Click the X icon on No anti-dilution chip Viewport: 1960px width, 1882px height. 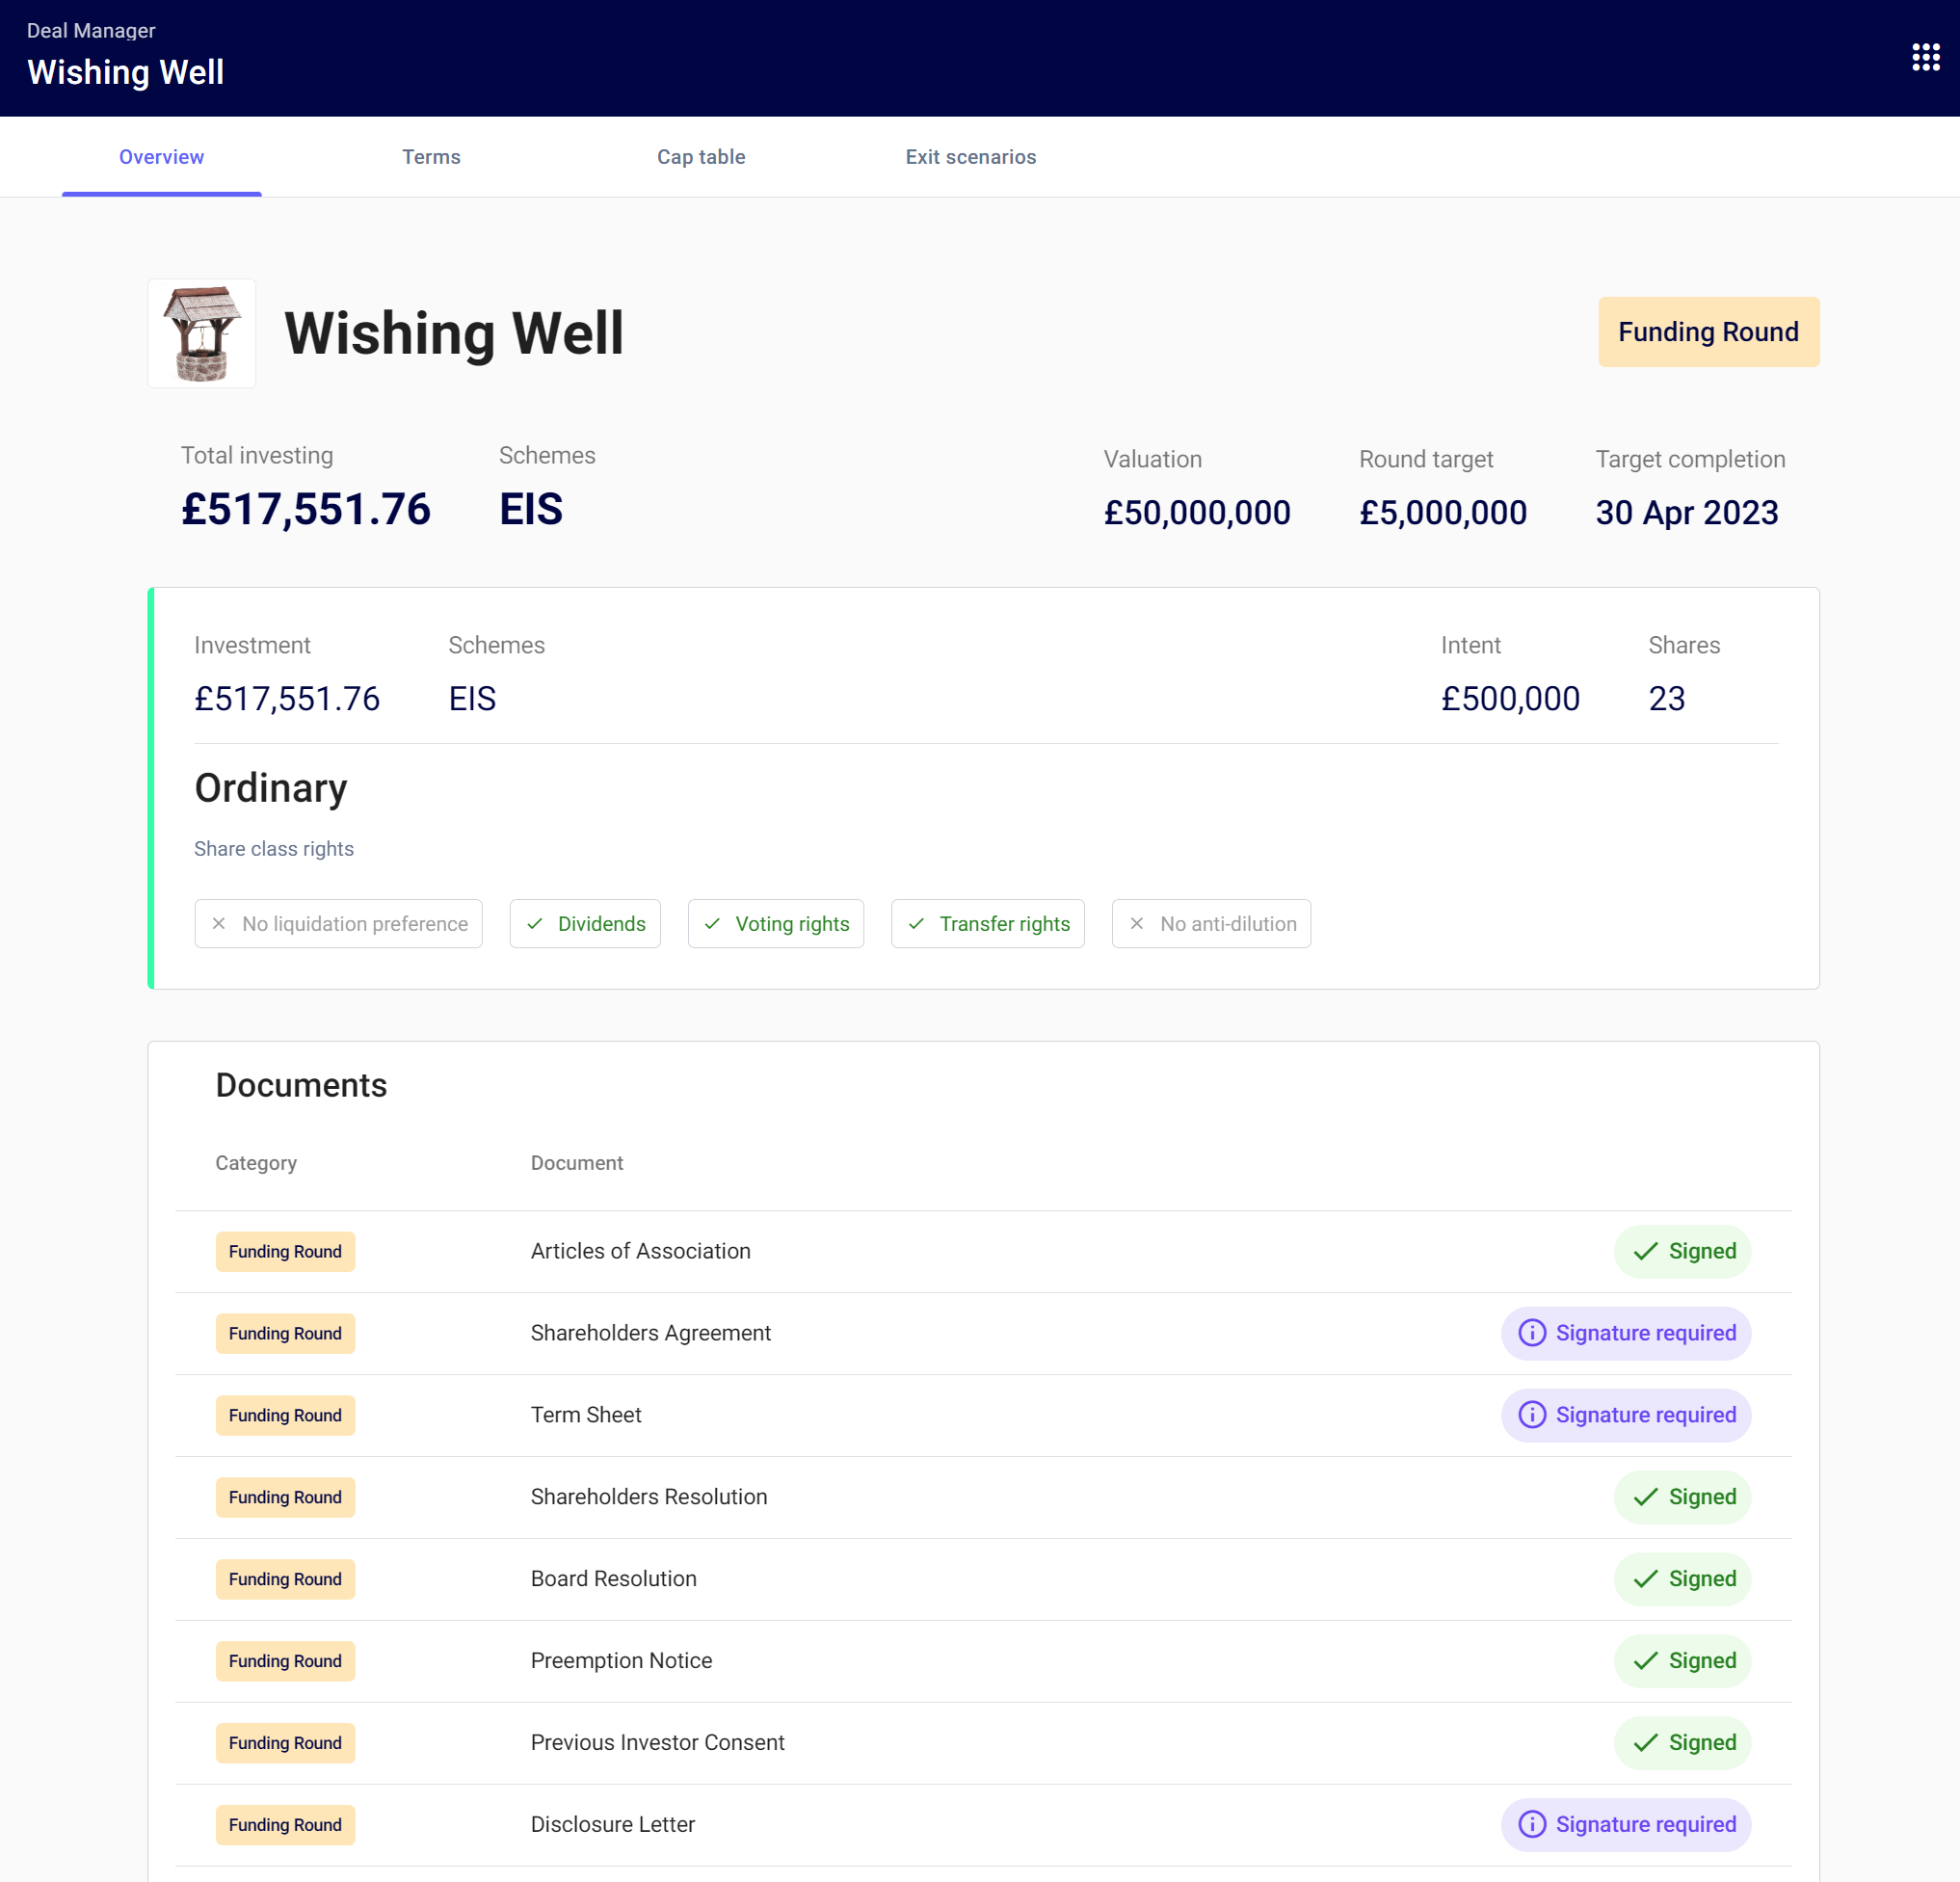pos(1136,923)
